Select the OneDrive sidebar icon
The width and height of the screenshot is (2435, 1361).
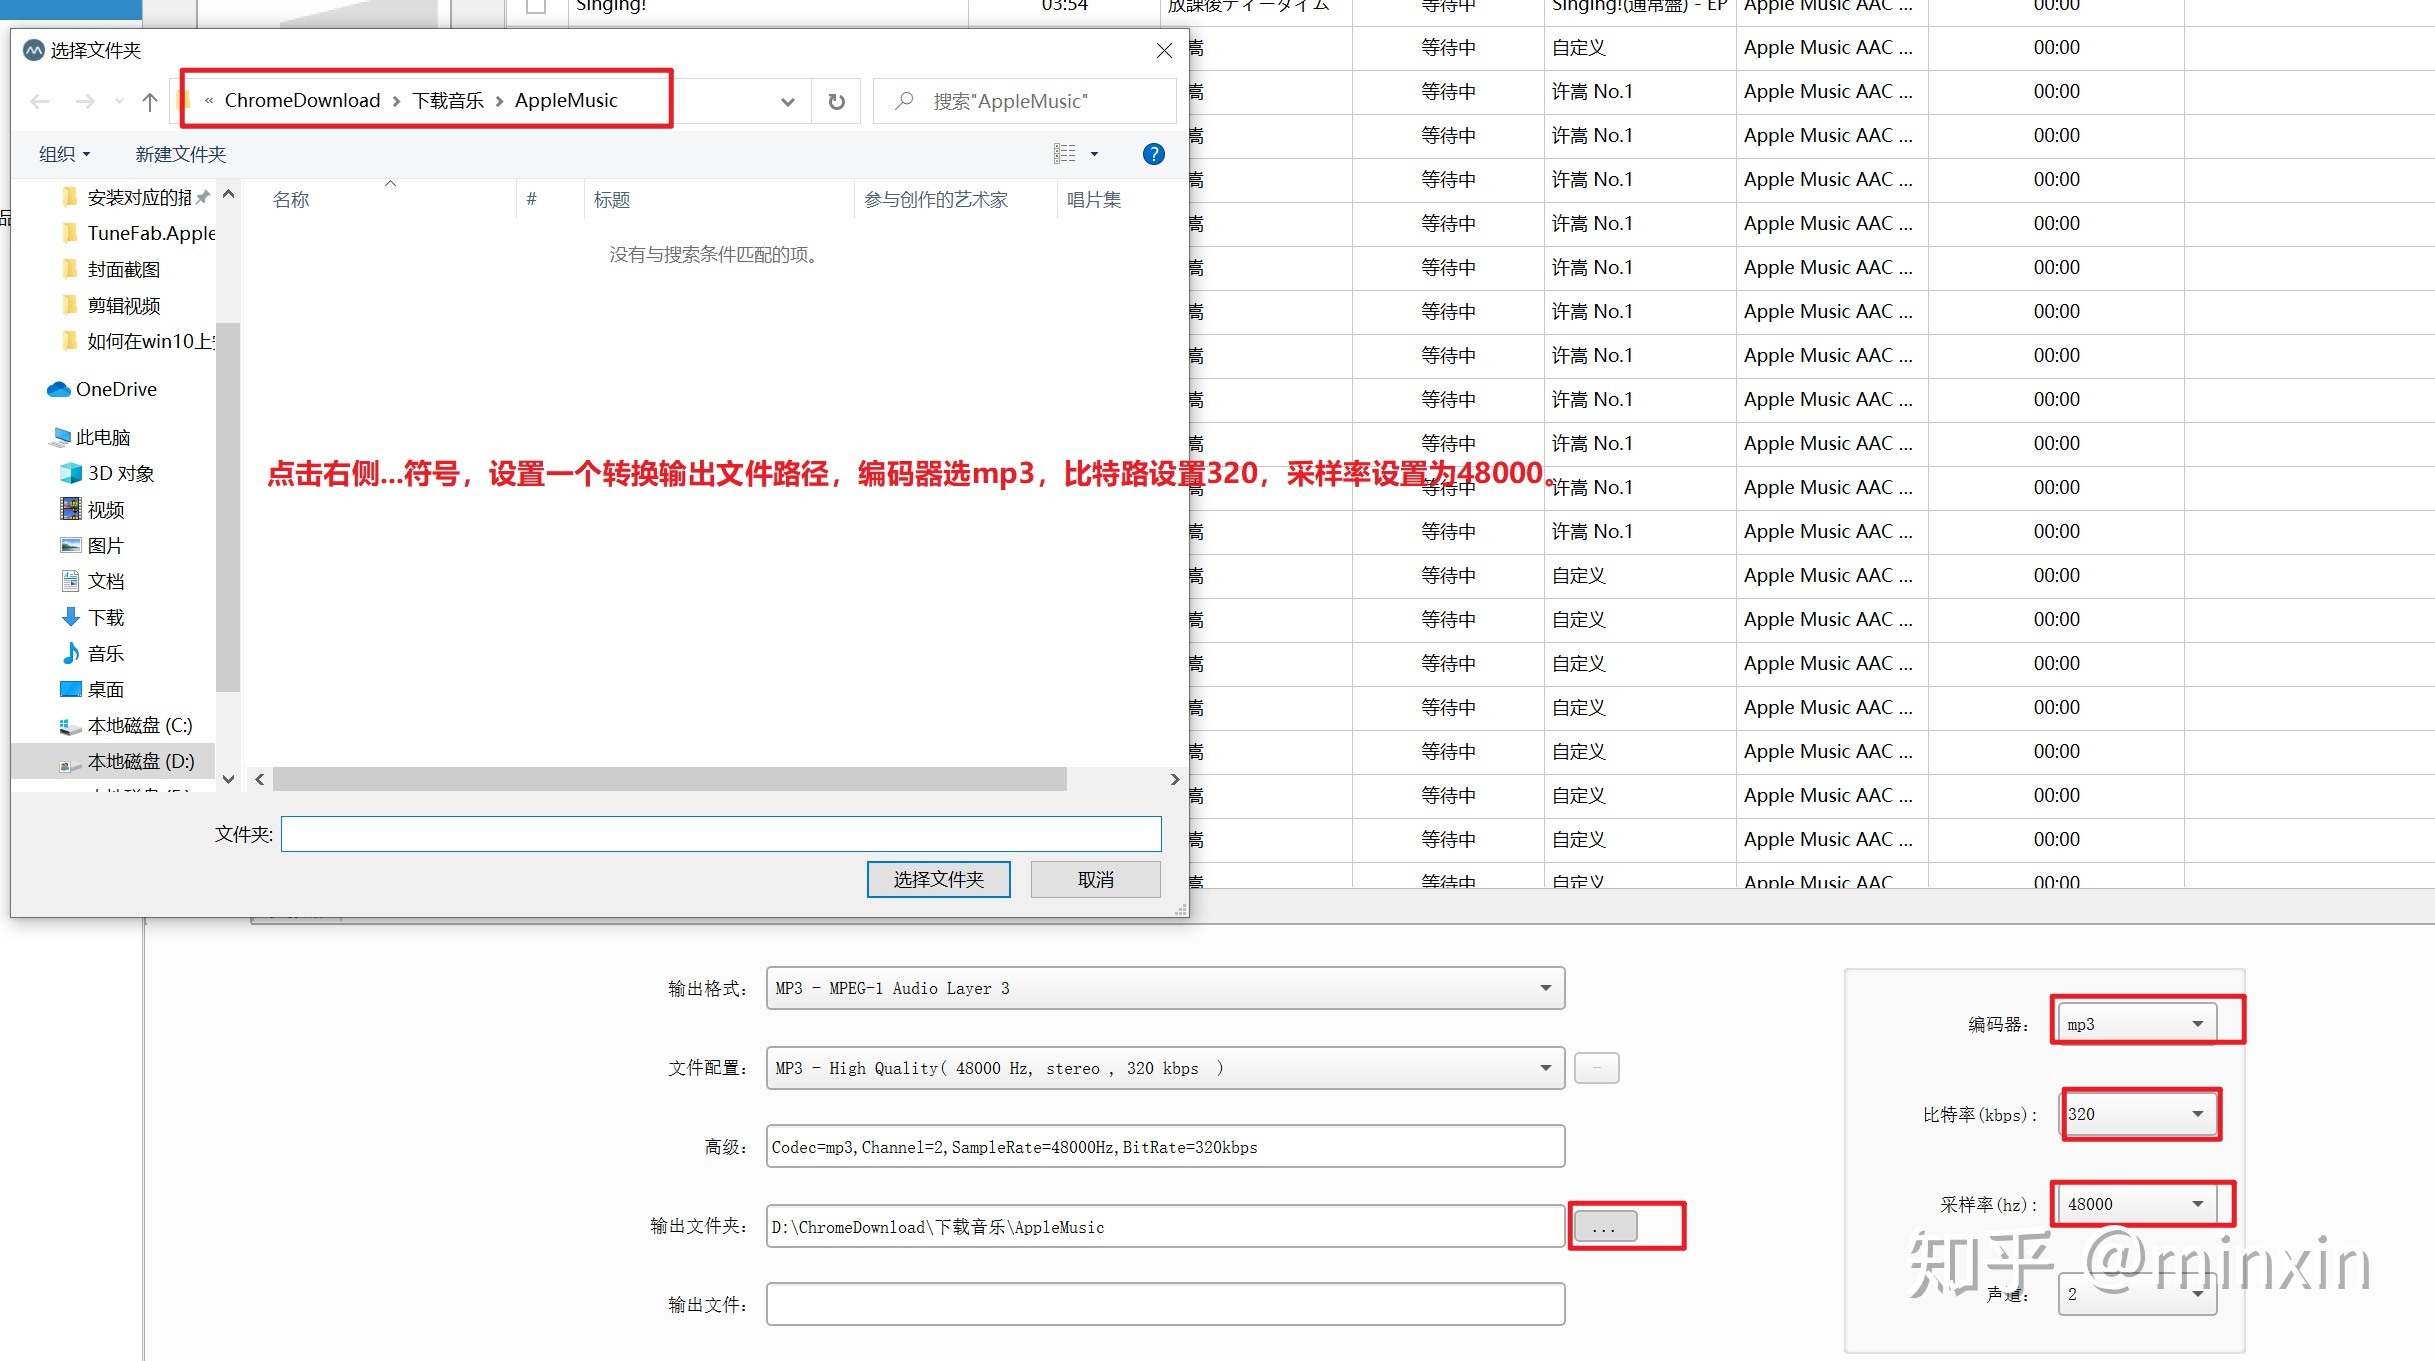[58, 388]
